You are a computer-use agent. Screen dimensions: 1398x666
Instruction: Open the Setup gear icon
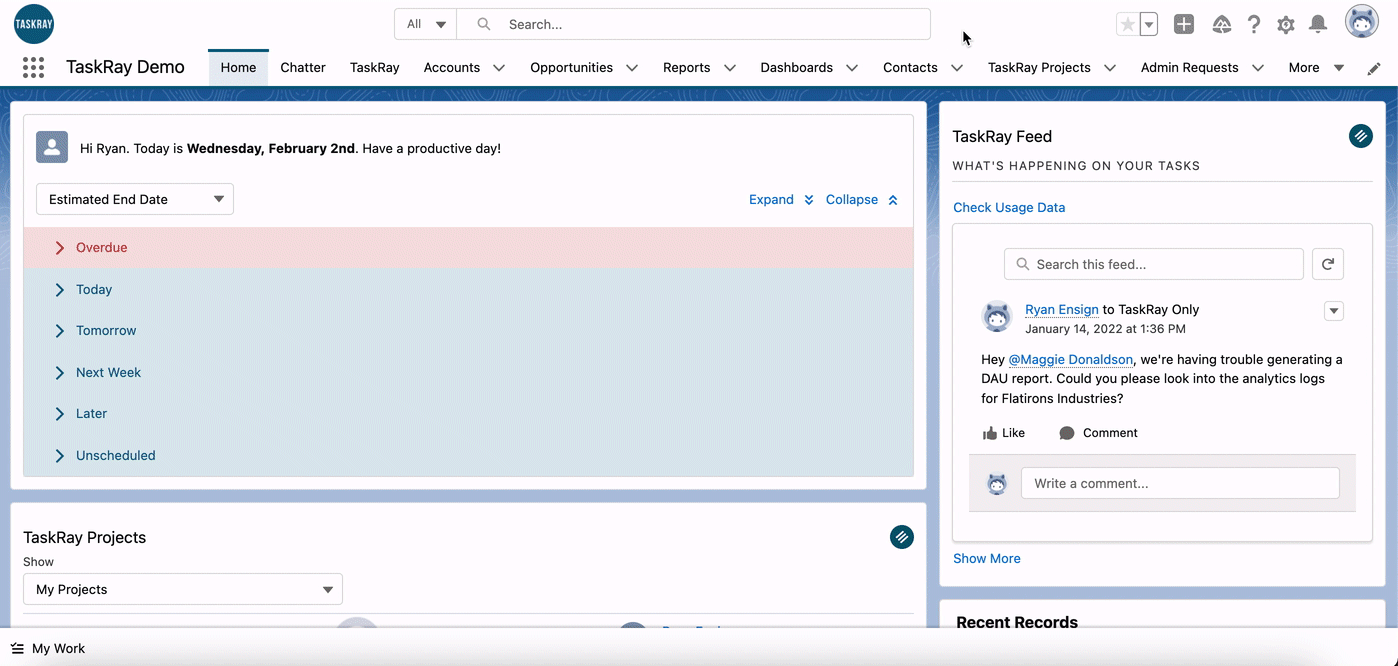(x=1286, y=25)
